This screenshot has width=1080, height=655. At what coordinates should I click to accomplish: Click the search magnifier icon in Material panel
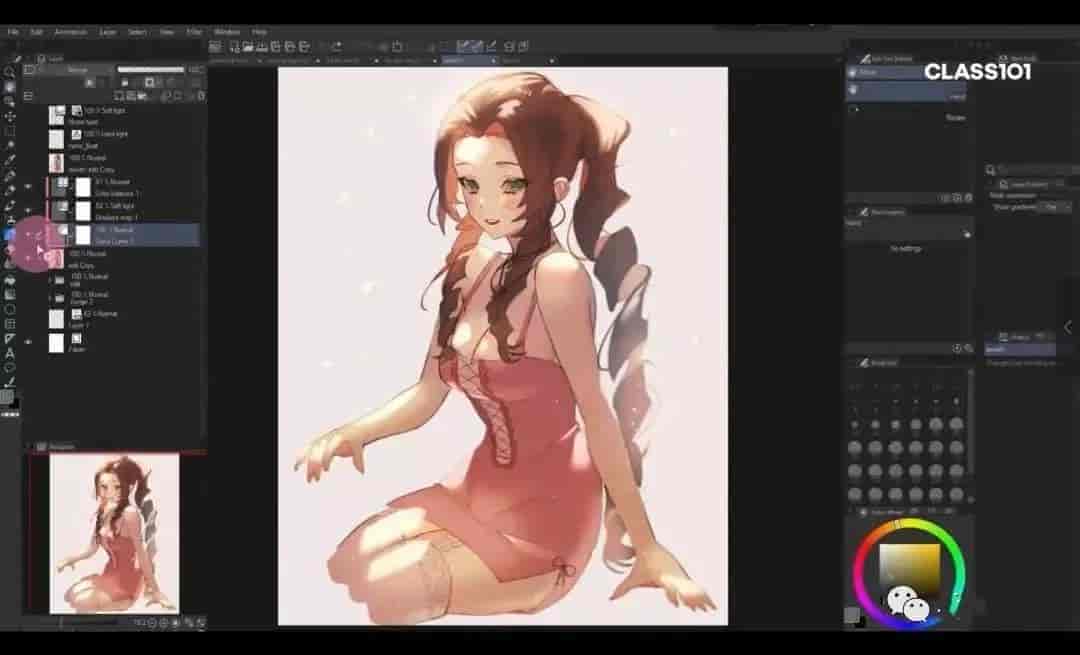tap(990, 169)
